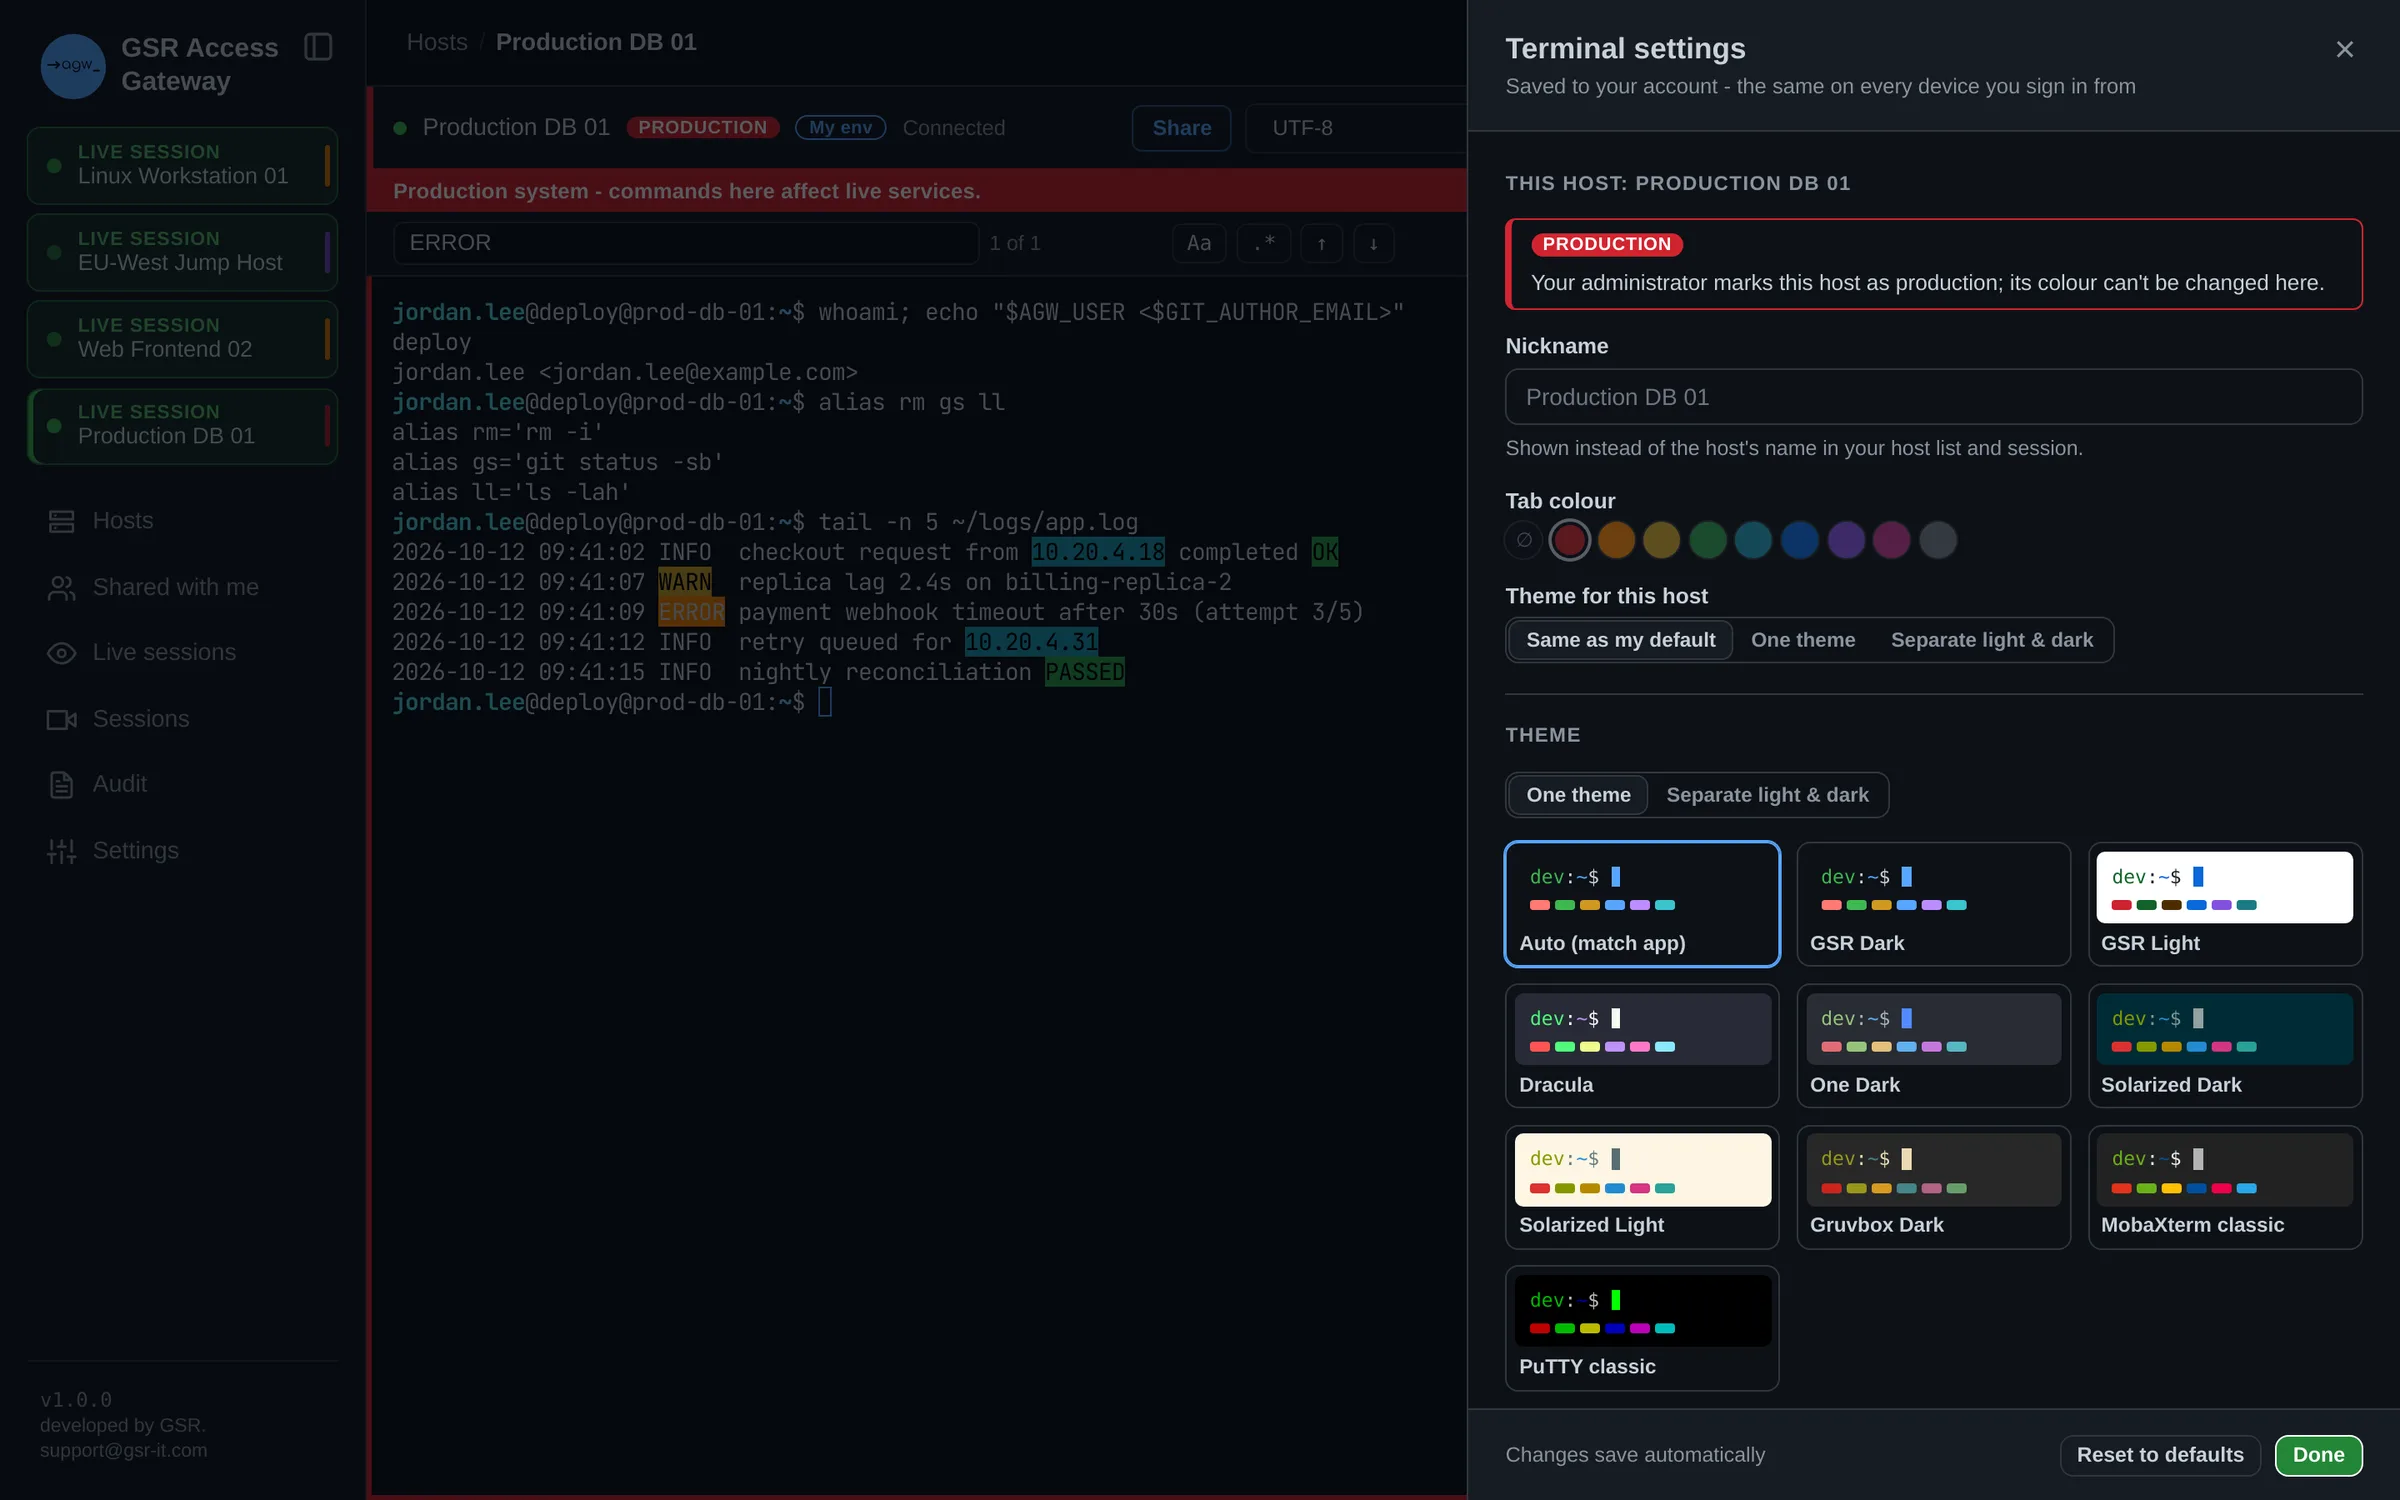Open the UTF-8 encoding dropdown
Viewport: 2400px width, 1500px height.
(1356, 128)
